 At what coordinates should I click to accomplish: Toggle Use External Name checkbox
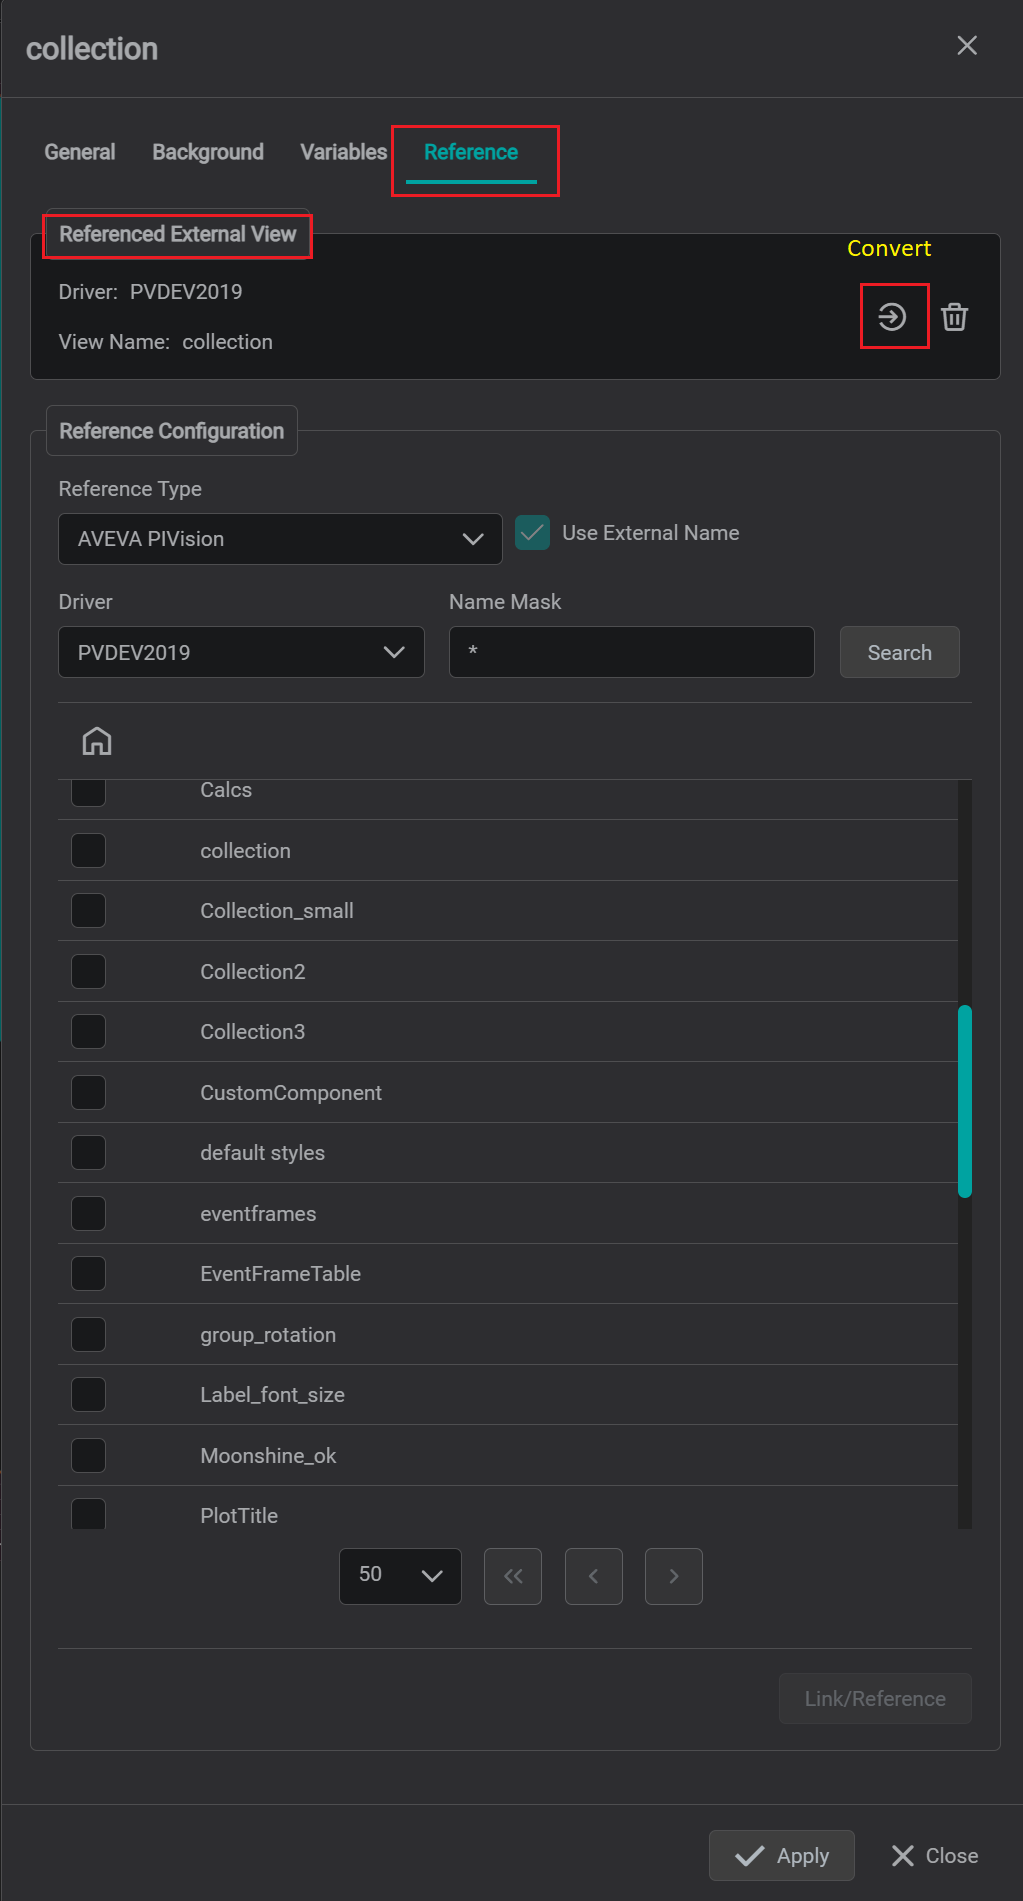[x=533, y=533]
